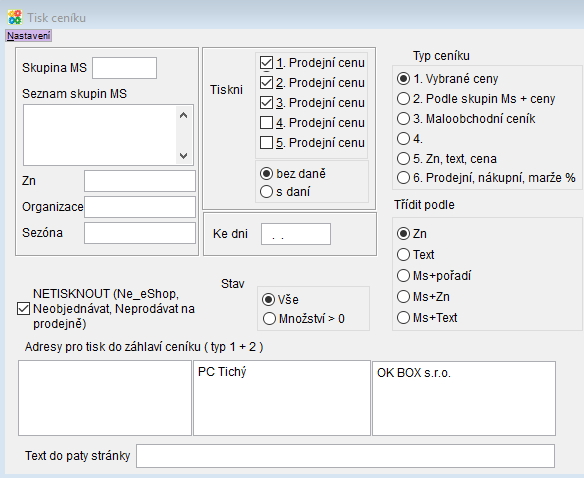Click the OK BOX s.r.o. address box
Viewport: 584px width, 478px height.
[464, 398]
